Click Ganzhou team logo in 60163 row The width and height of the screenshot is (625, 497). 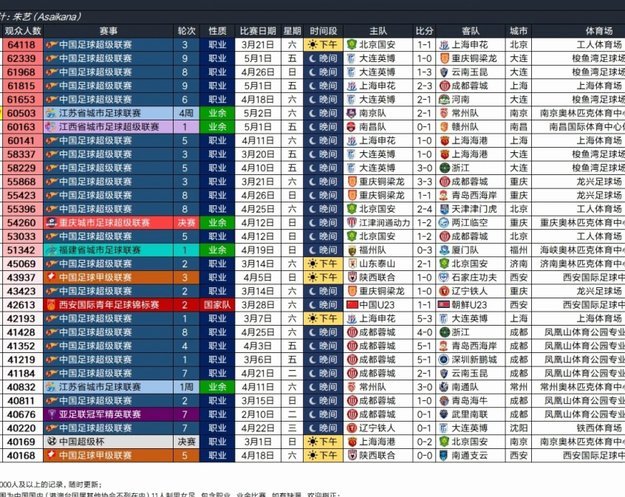coord(444,127)
